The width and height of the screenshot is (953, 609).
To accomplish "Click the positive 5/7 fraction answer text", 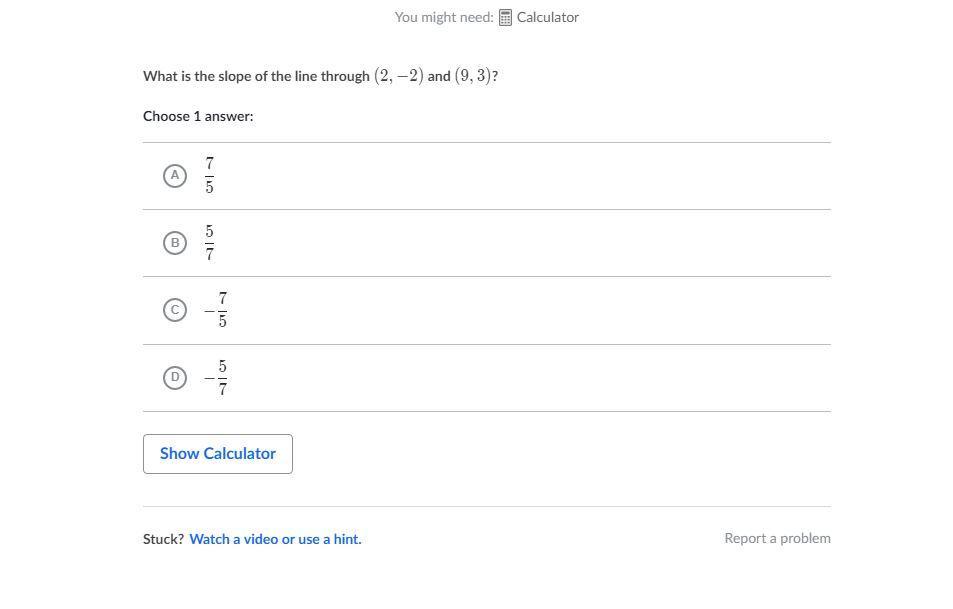I will click(x=210, y=243).
